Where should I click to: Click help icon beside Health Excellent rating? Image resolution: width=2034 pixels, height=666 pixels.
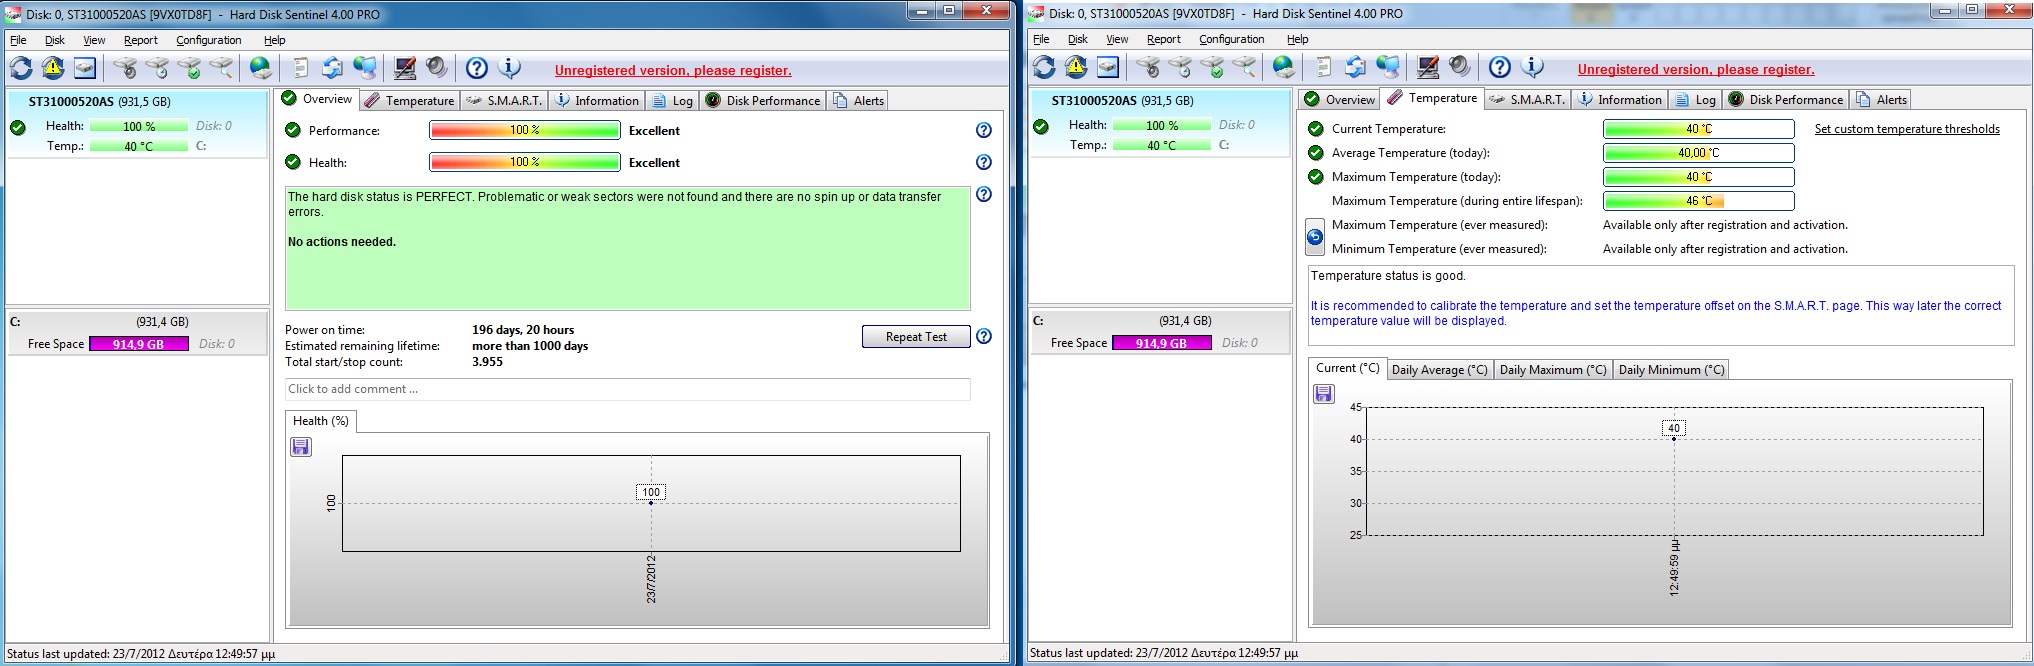[x=984, y=162]
